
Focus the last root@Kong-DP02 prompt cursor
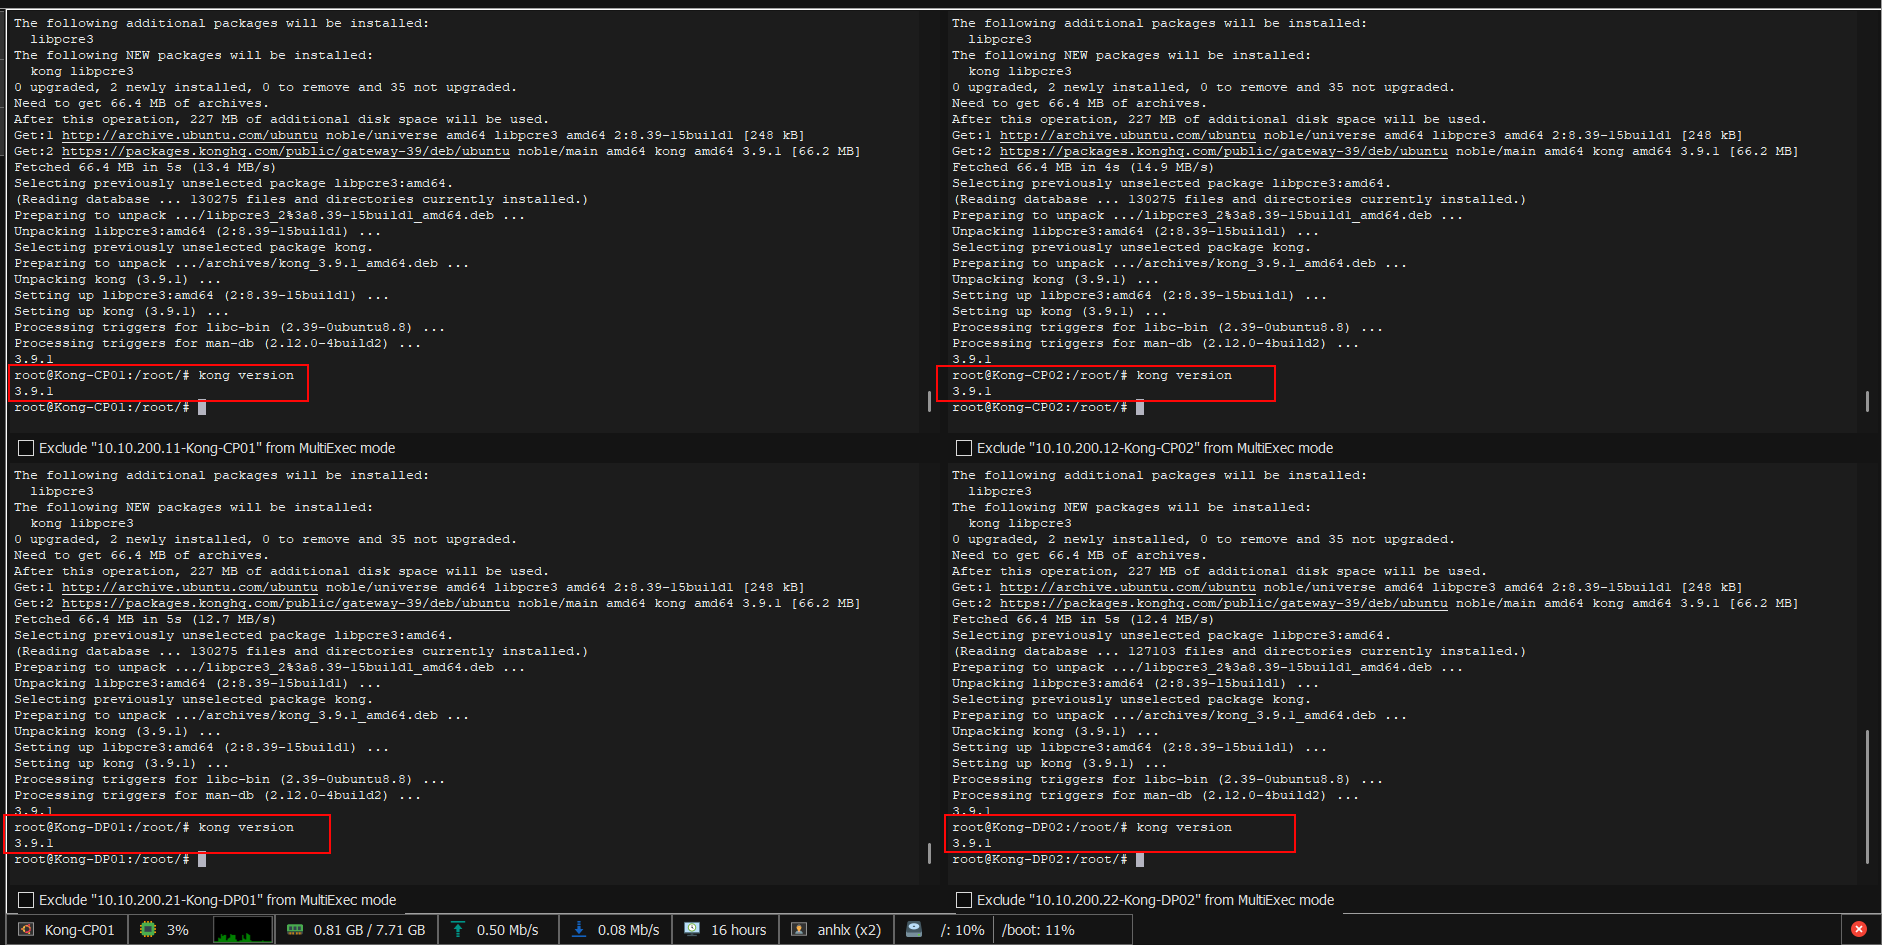click(x=1140, y=859)
